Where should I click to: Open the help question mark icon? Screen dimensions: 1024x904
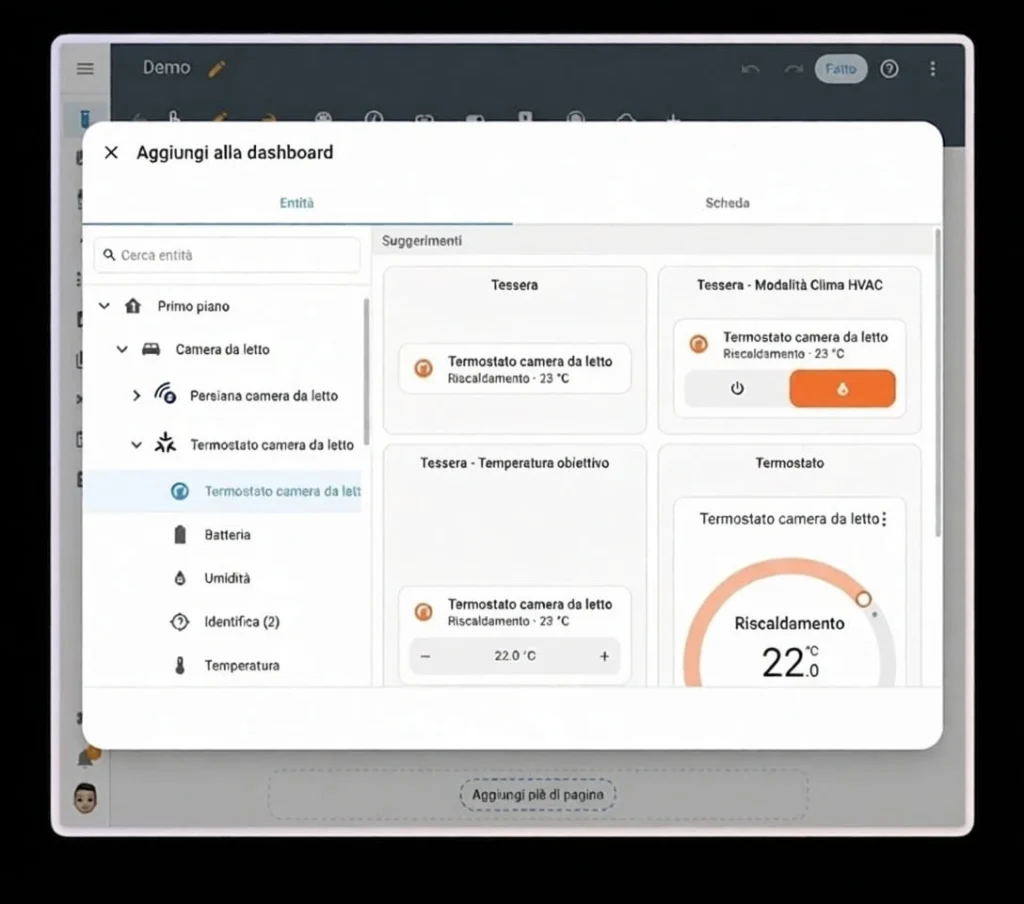(x=889, y=69)
